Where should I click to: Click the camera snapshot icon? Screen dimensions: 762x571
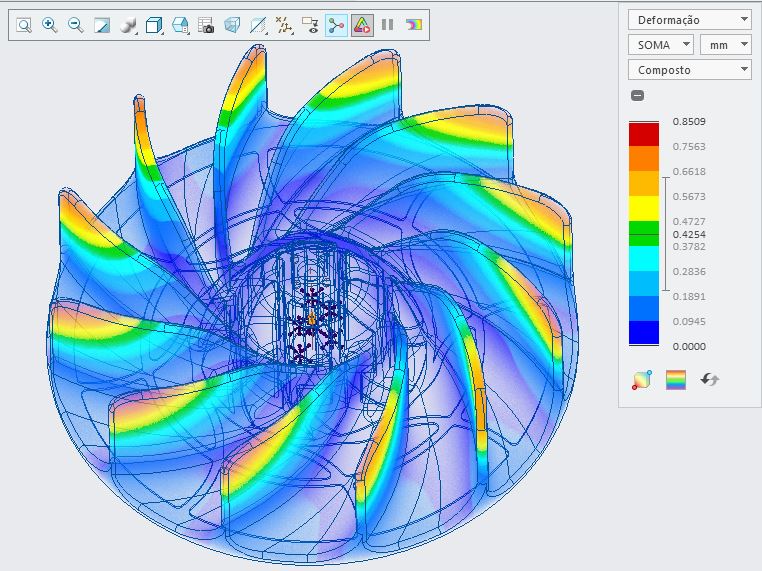pyautogui.click(x=205, y=25)
